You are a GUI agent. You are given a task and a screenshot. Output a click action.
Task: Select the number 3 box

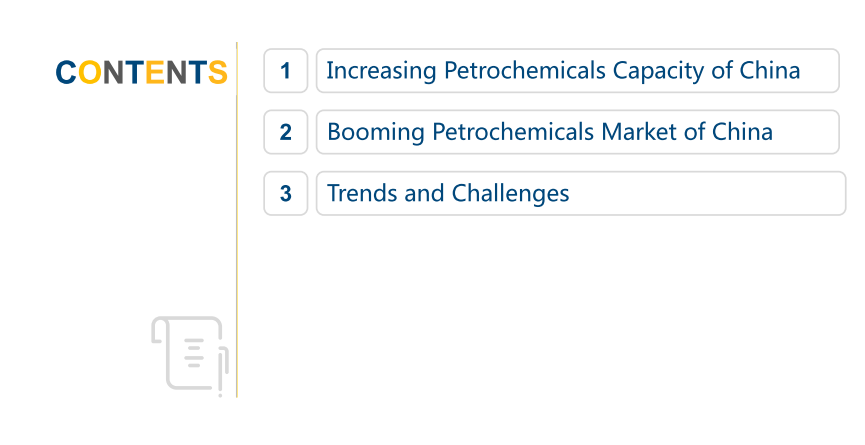(286, 193)
